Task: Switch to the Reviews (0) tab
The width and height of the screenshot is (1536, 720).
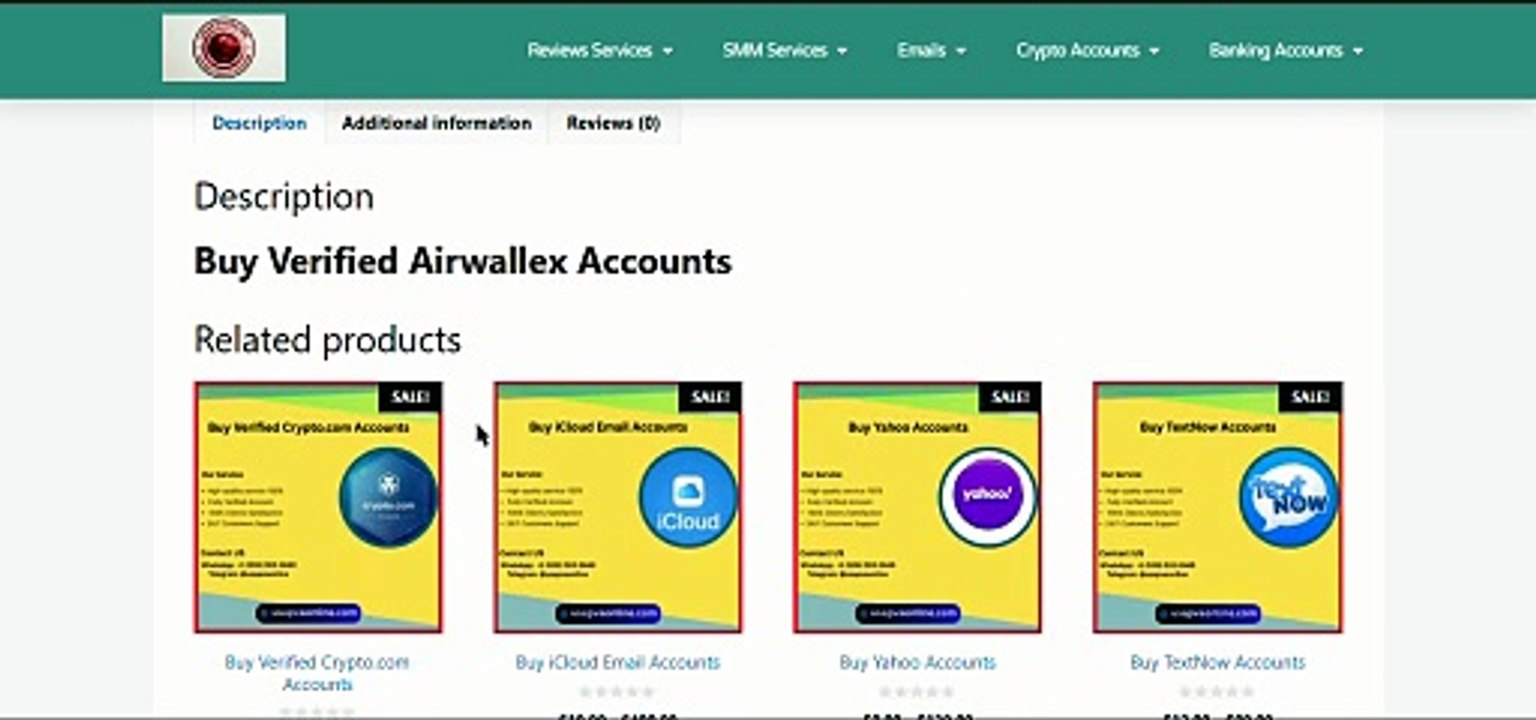Action: (613, 123)
